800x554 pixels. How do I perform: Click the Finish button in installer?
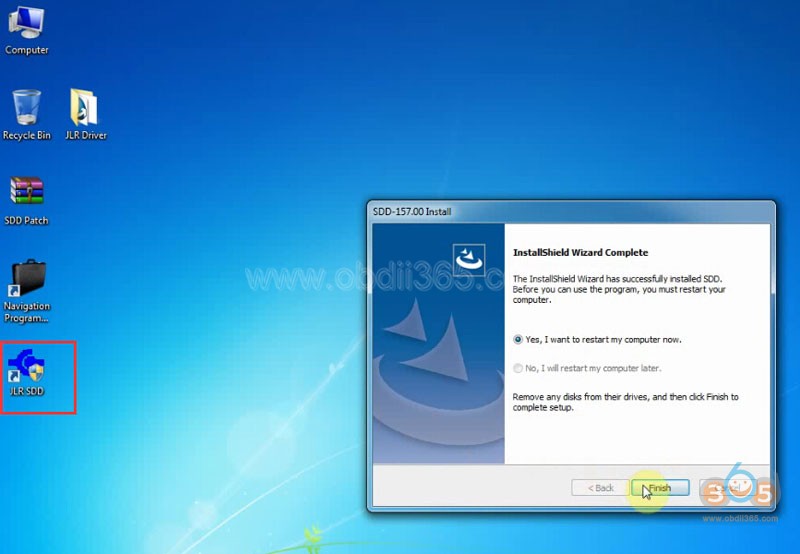coord(660,488)
